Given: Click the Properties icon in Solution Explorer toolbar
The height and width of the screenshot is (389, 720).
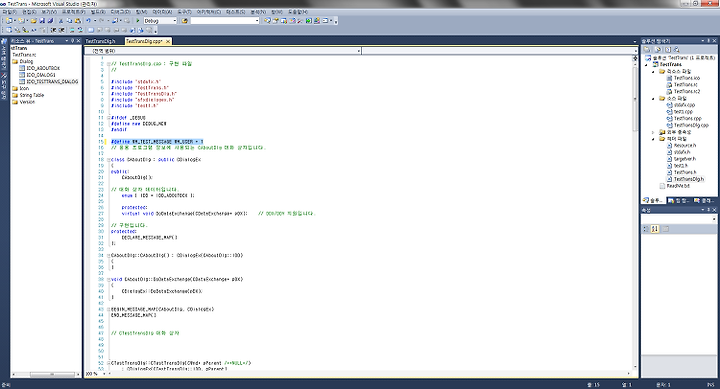Looking at the screenshot, I should [x=647, y=50].
